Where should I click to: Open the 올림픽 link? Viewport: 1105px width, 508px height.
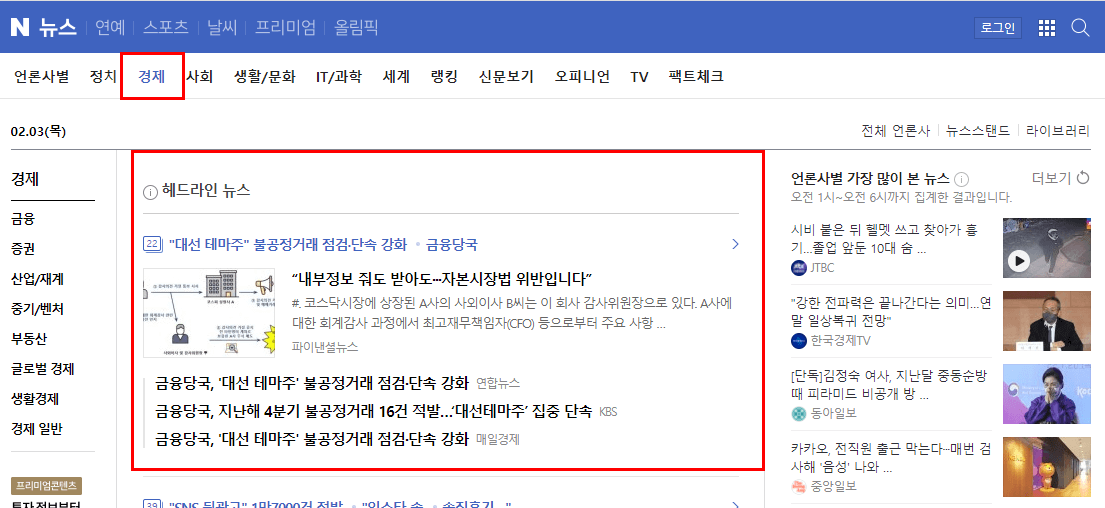(x=356, y=27)
